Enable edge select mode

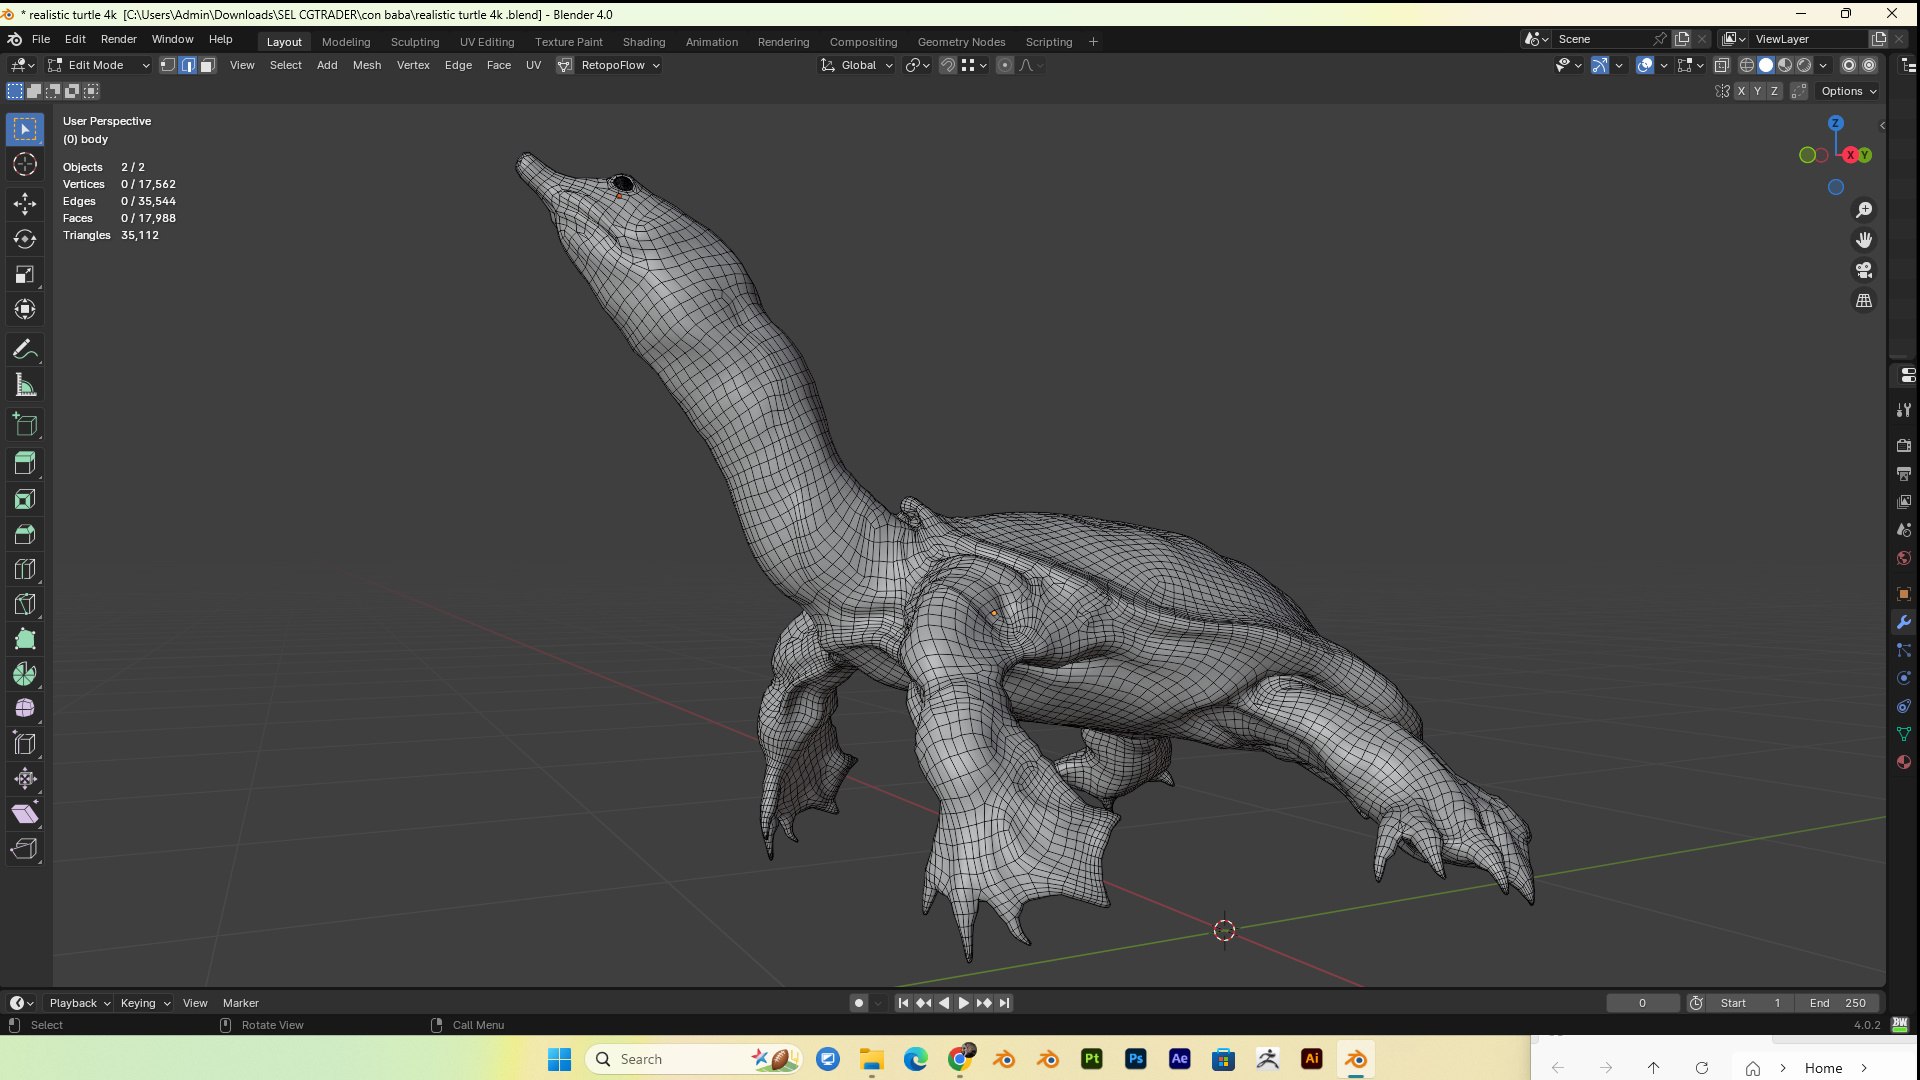click(187, 65)
